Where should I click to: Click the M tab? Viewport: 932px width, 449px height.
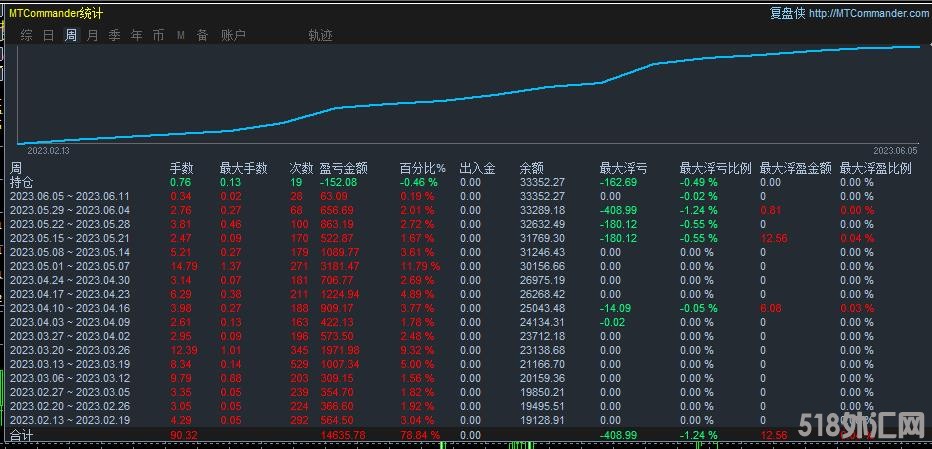pyautogui.click(x=181, y=35)
